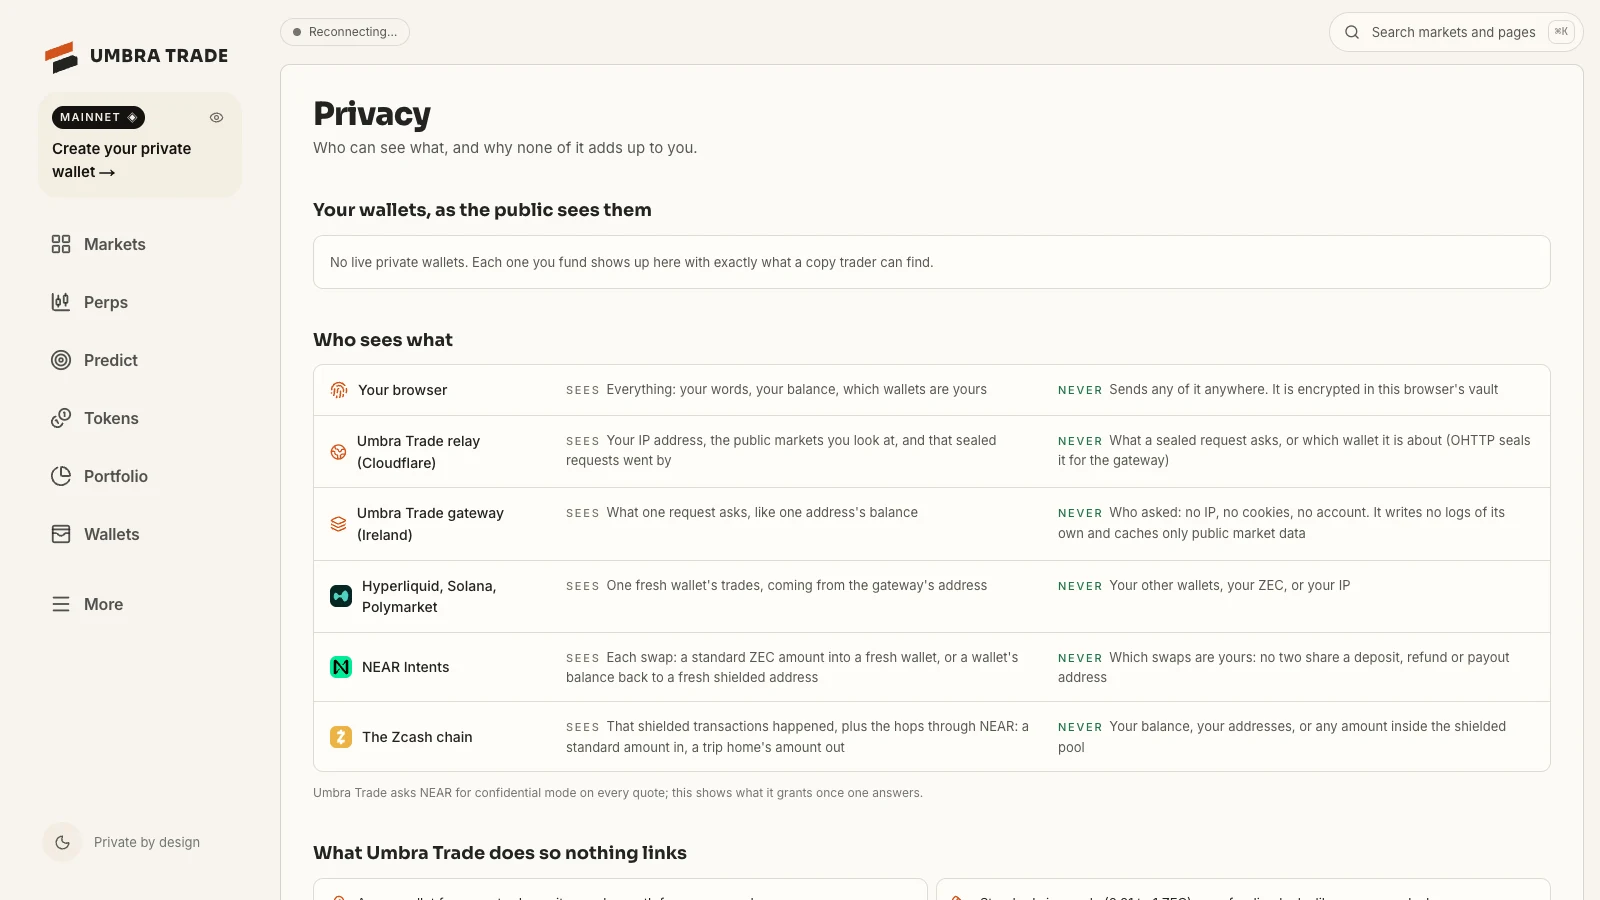Click the 'No live private wallets' notice text
The width and height of the screenshot is (1600, 900).
coord(631,262)
